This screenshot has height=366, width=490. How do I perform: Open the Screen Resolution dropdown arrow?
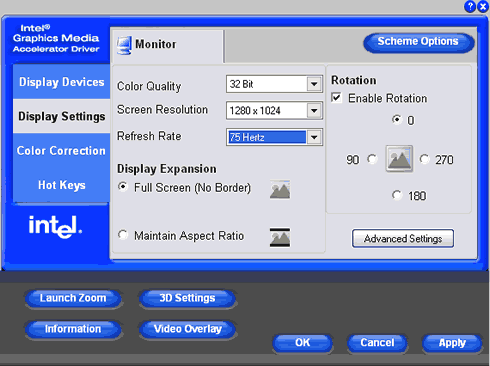(314, 110)
